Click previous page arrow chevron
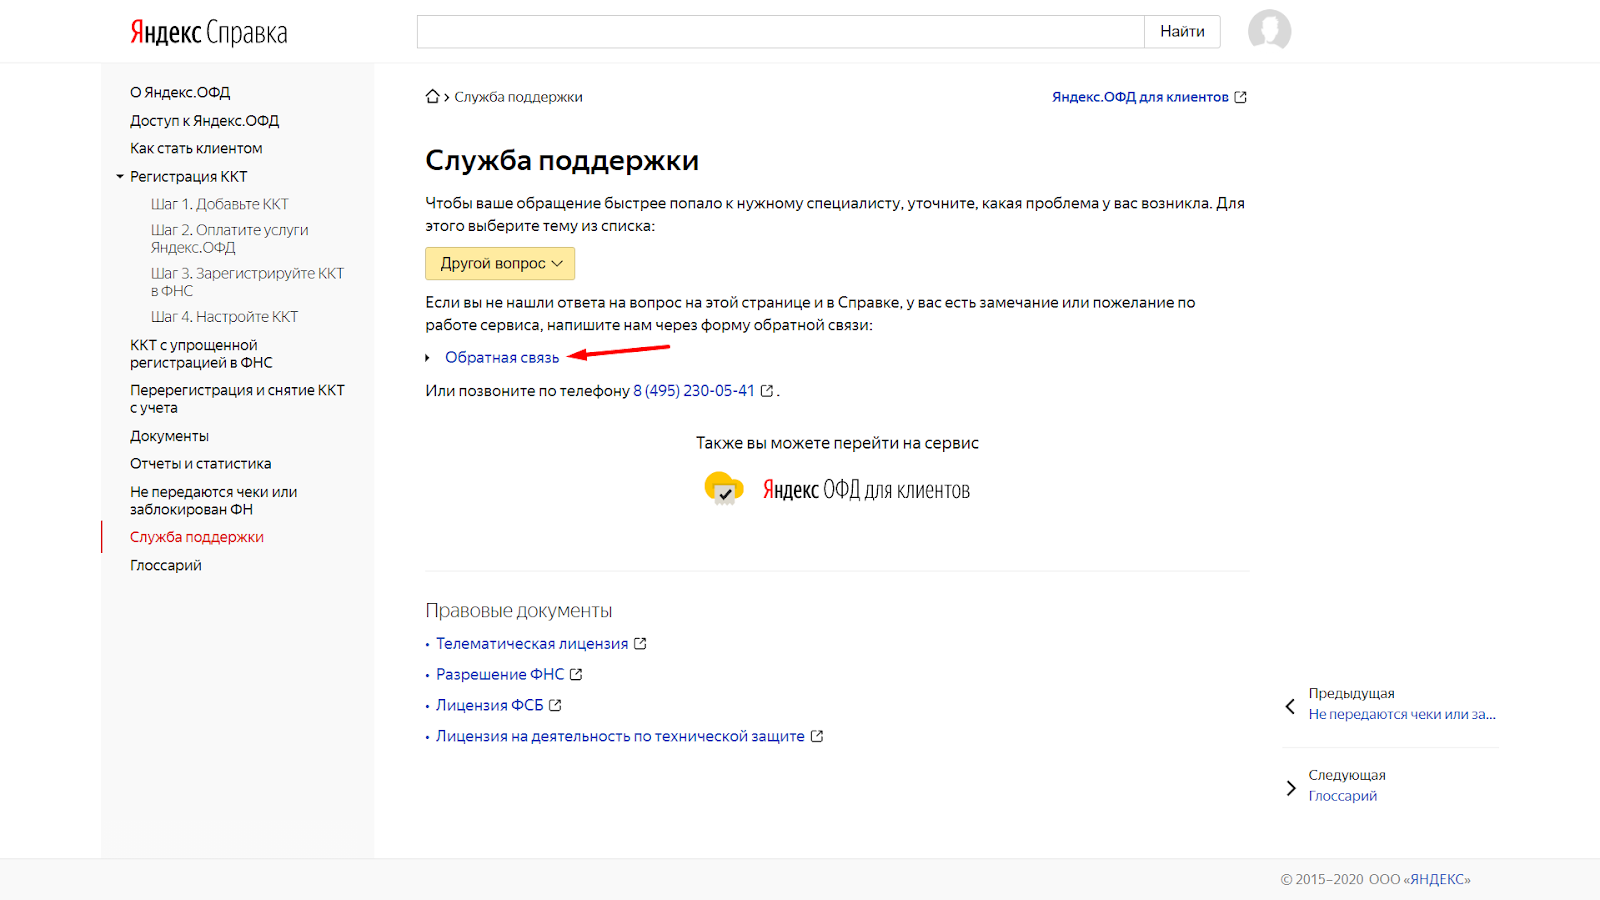The width and height of the screenshot is (1600, 900). click(x=1290, y=706)
